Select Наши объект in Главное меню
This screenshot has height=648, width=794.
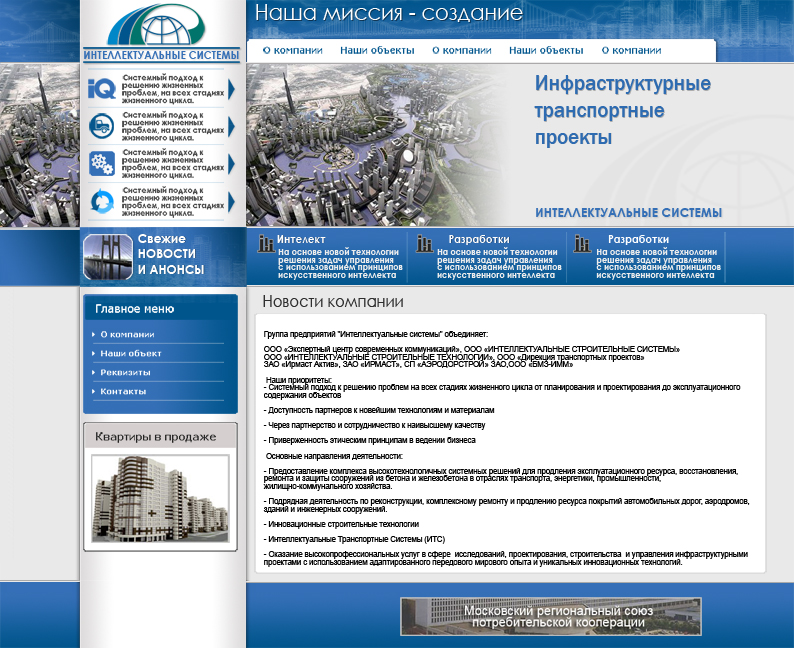[x=131, y=353]
